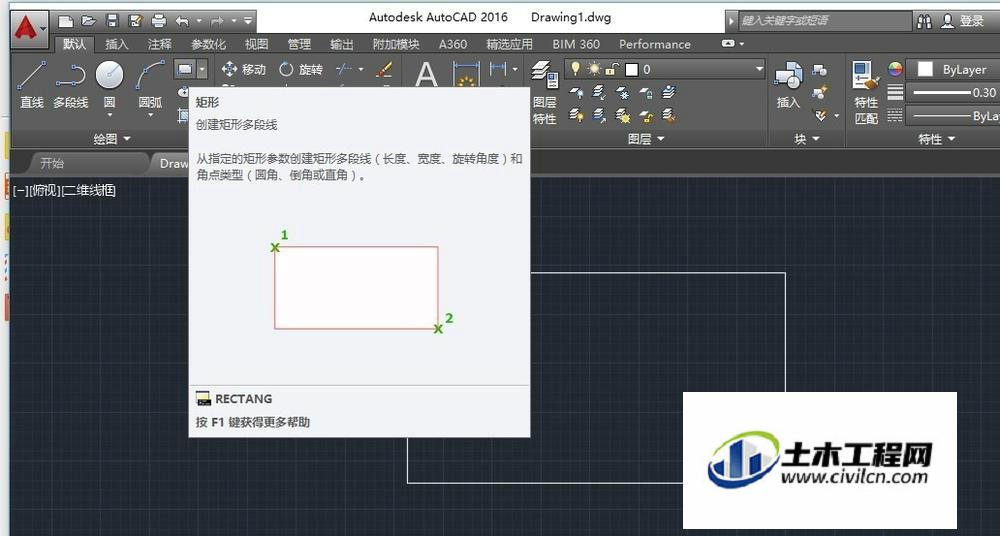This screenshot has width=1000, height=536.
Task: Click layer 0 color swatch in layer dropdown
Action: [x=631, y=69]
